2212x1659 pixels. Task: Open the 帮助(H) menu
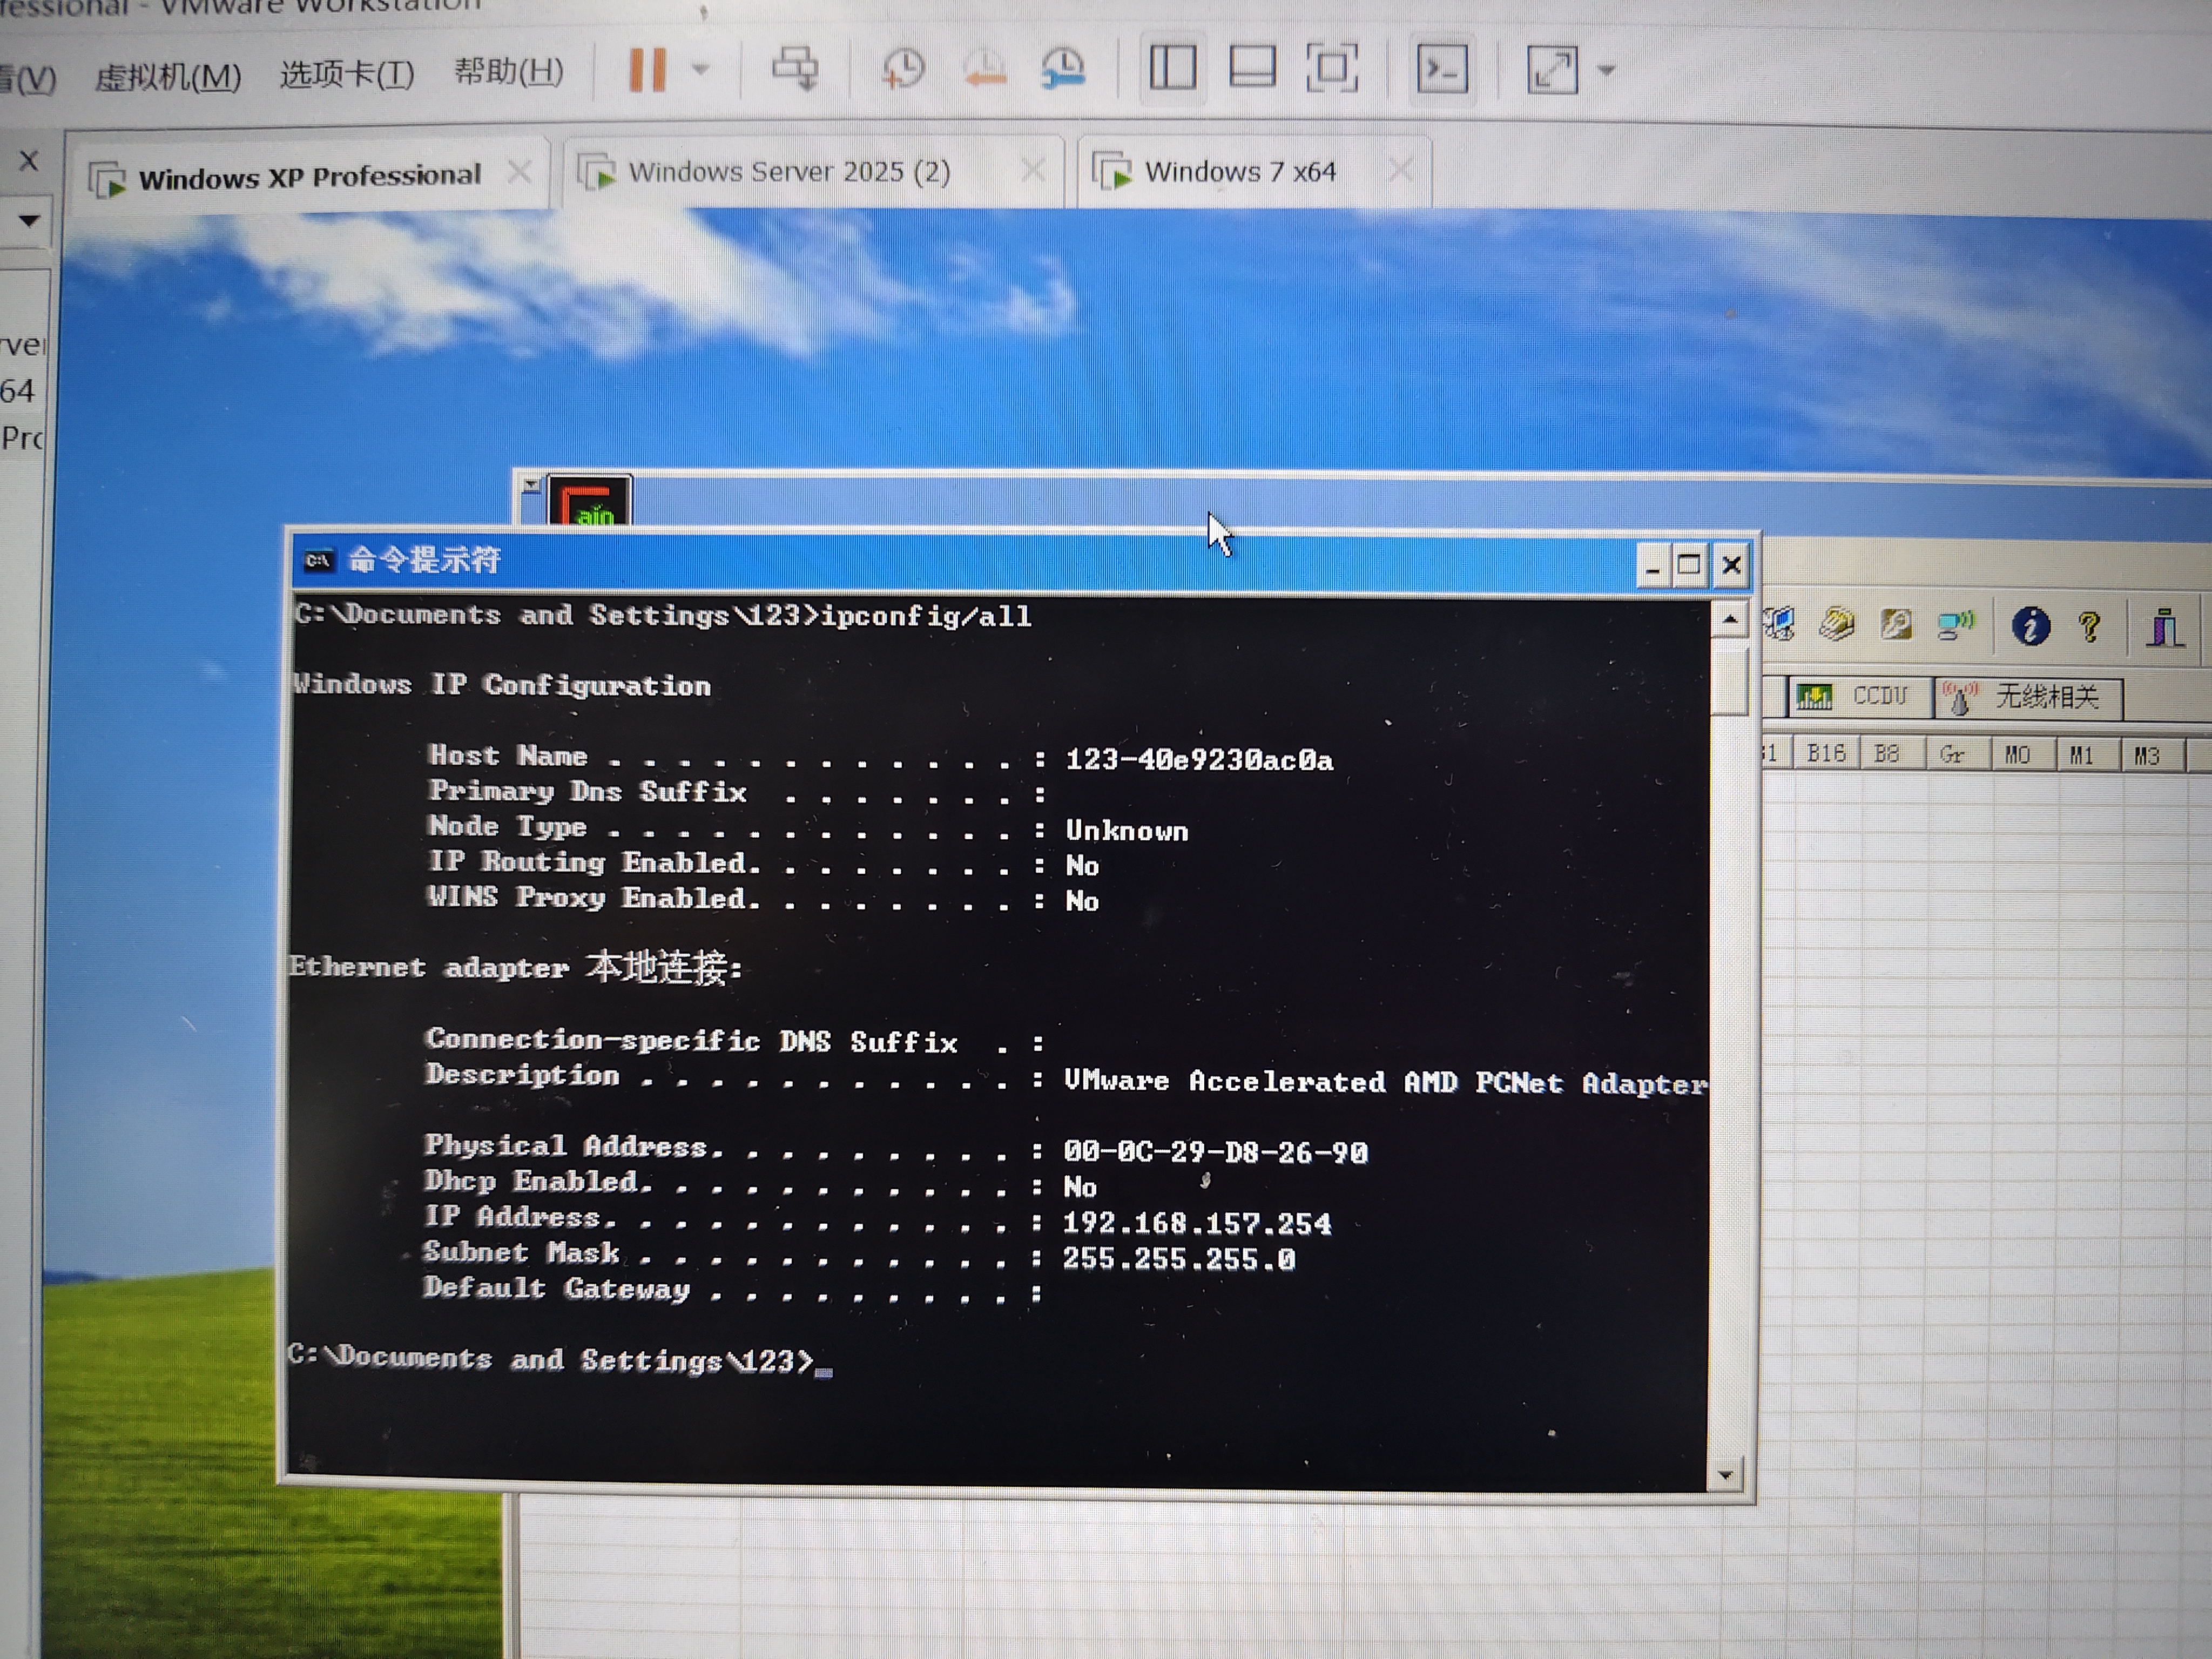point(508,72)
